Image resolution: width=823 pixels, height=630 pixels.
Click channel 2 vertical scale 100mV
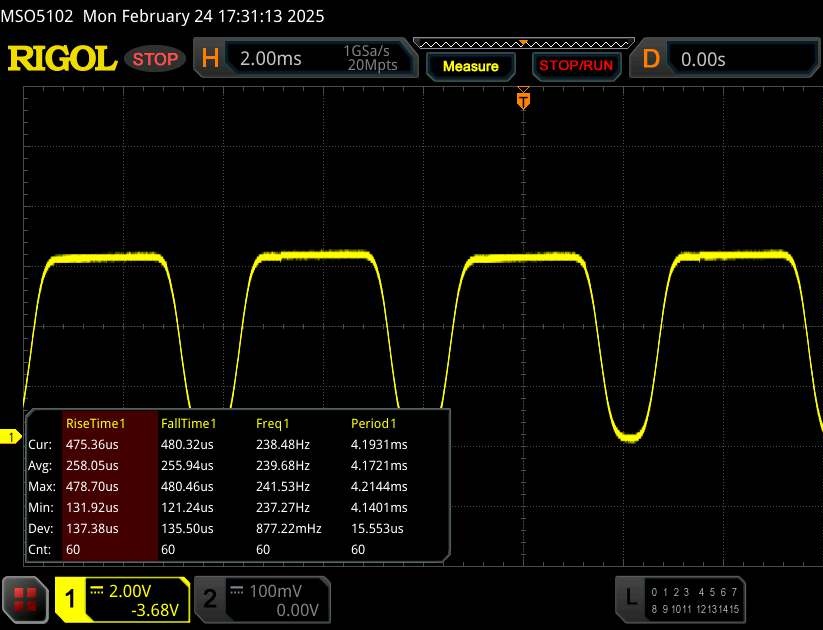click(x=275, y=591)
